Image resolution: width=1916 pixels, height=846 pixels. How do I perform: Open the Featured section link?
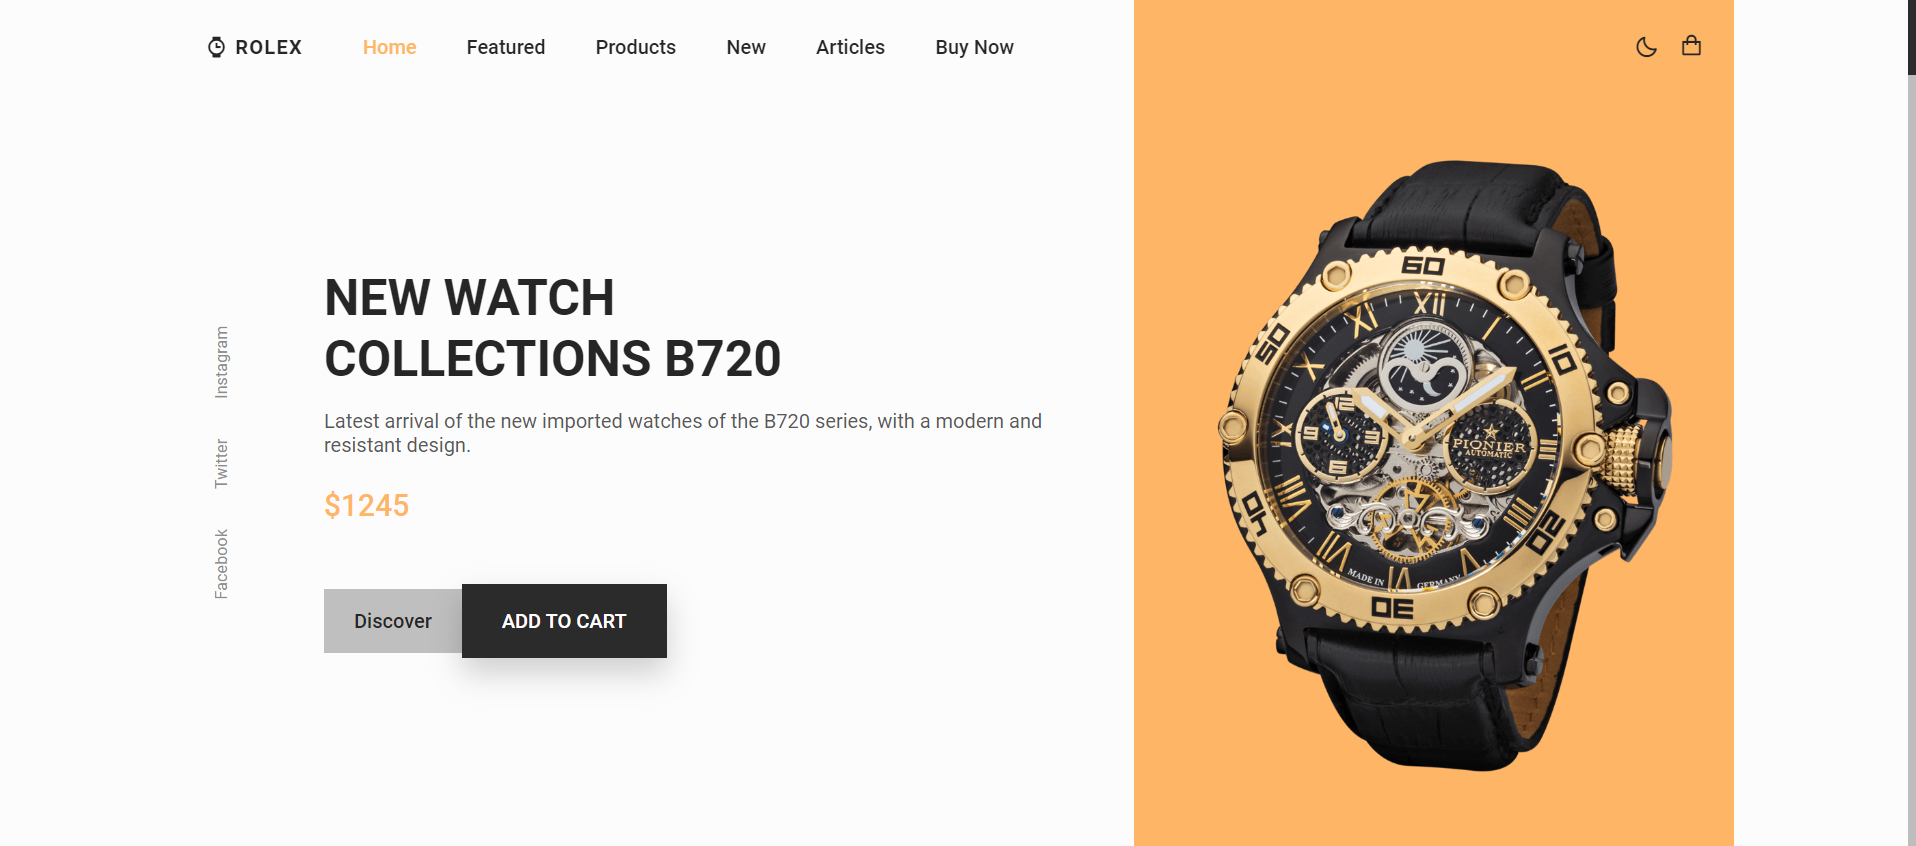pyautogui.click(x=506, y=47)
